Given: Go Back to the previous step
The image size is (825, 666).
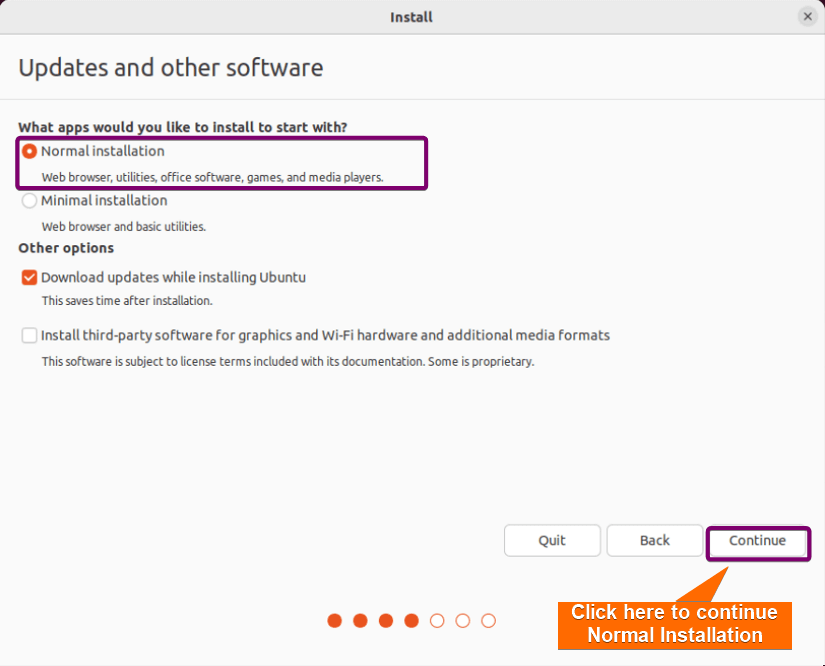Looking at the screenshot, I should (x=655, y=540).
